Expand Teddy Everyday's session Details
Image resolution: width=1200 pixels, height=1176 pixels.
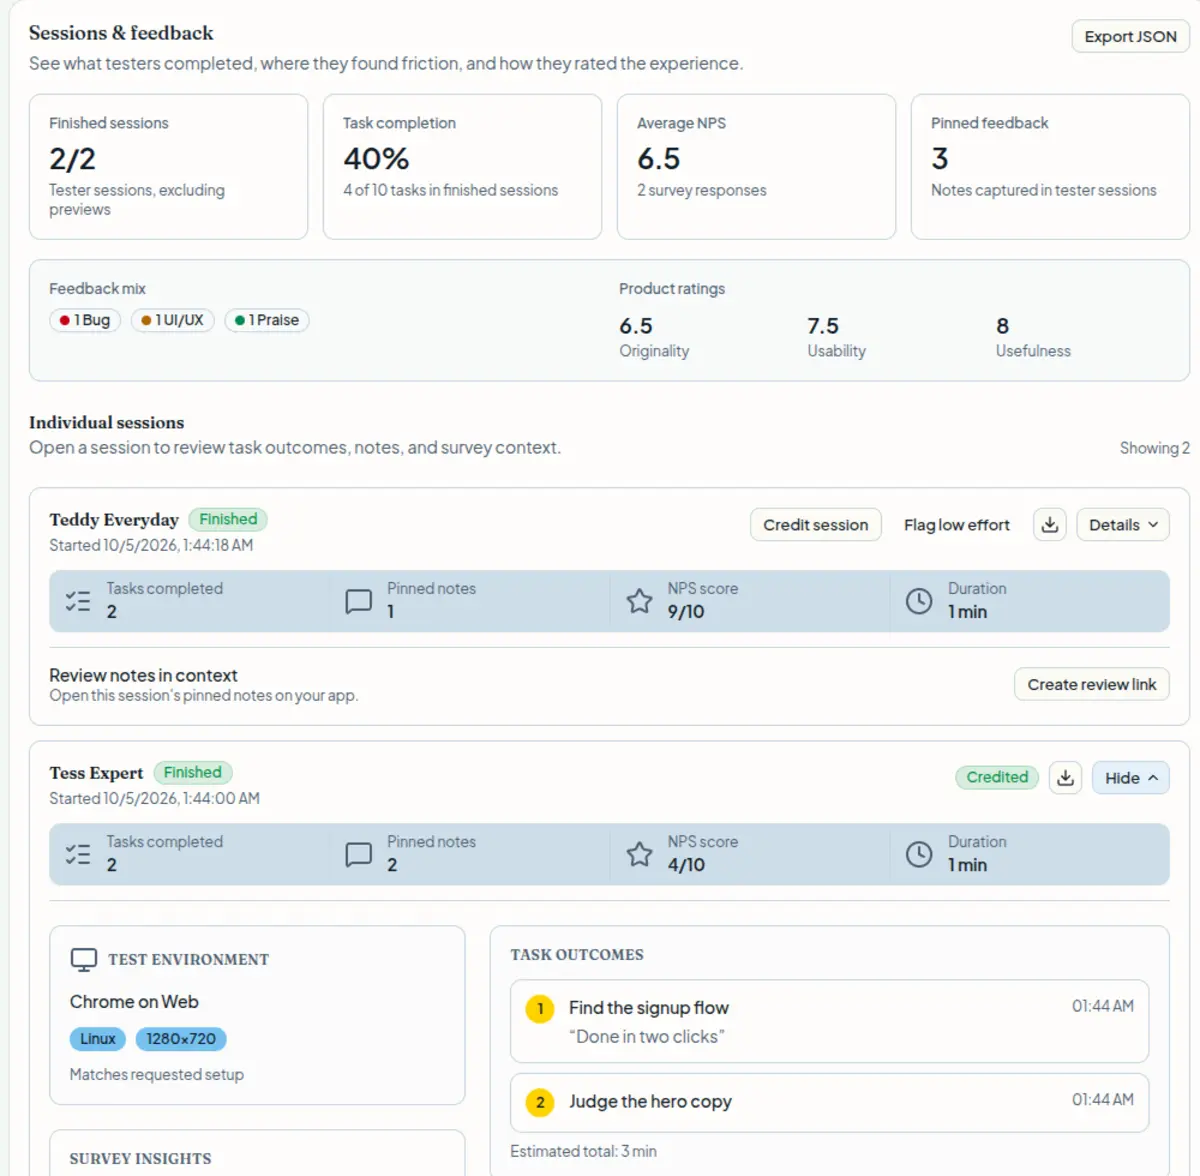[1123, 525]
